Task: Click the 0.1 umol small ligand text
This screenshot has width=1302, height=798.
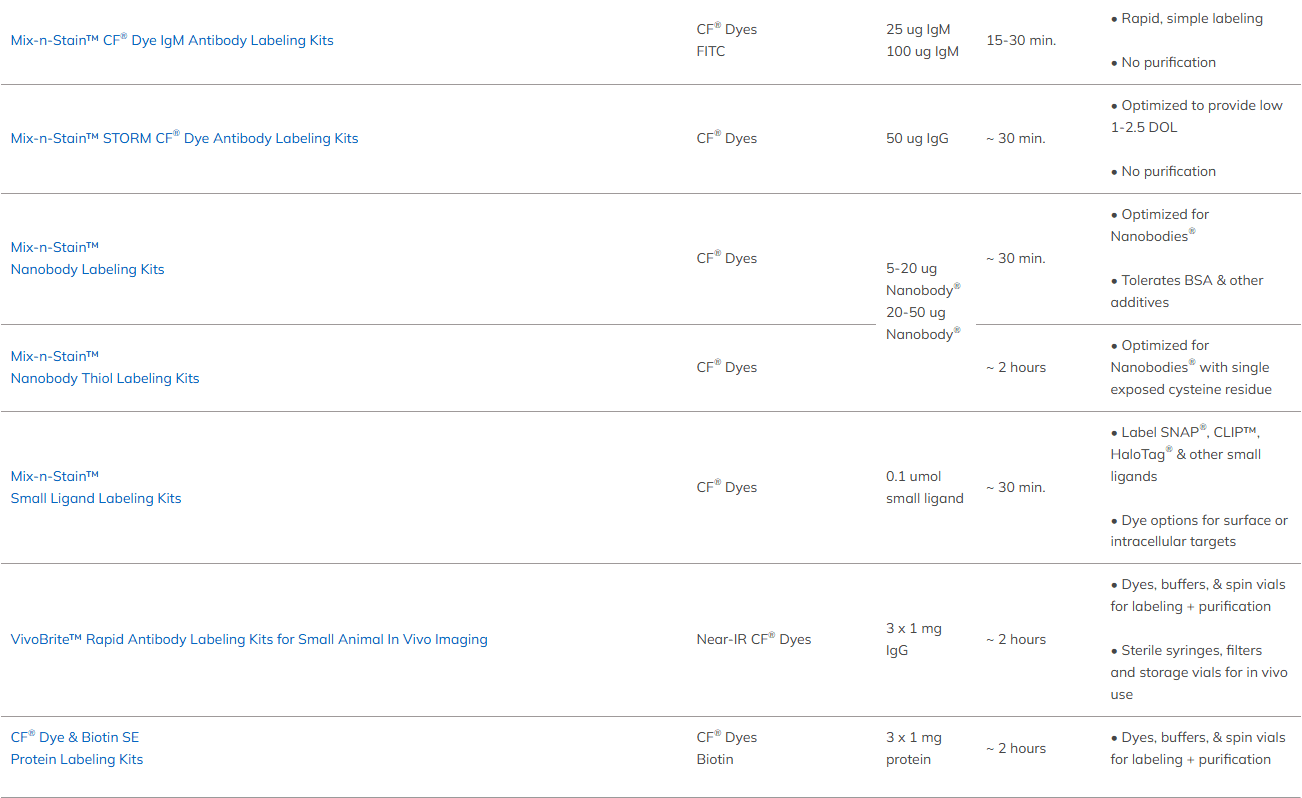Action: [924, 487]
